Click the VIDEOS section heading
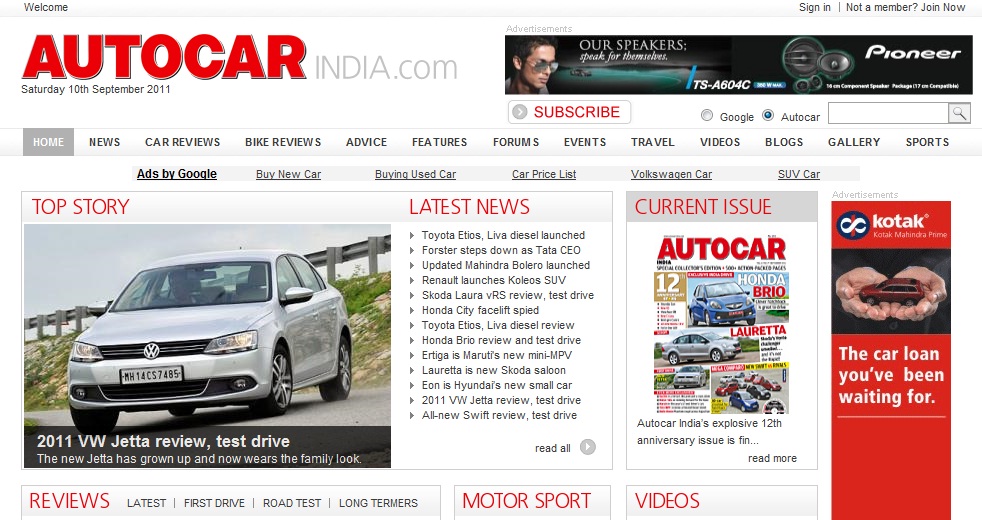The height and width of the screenshot is (520, 982). point(667,501)
